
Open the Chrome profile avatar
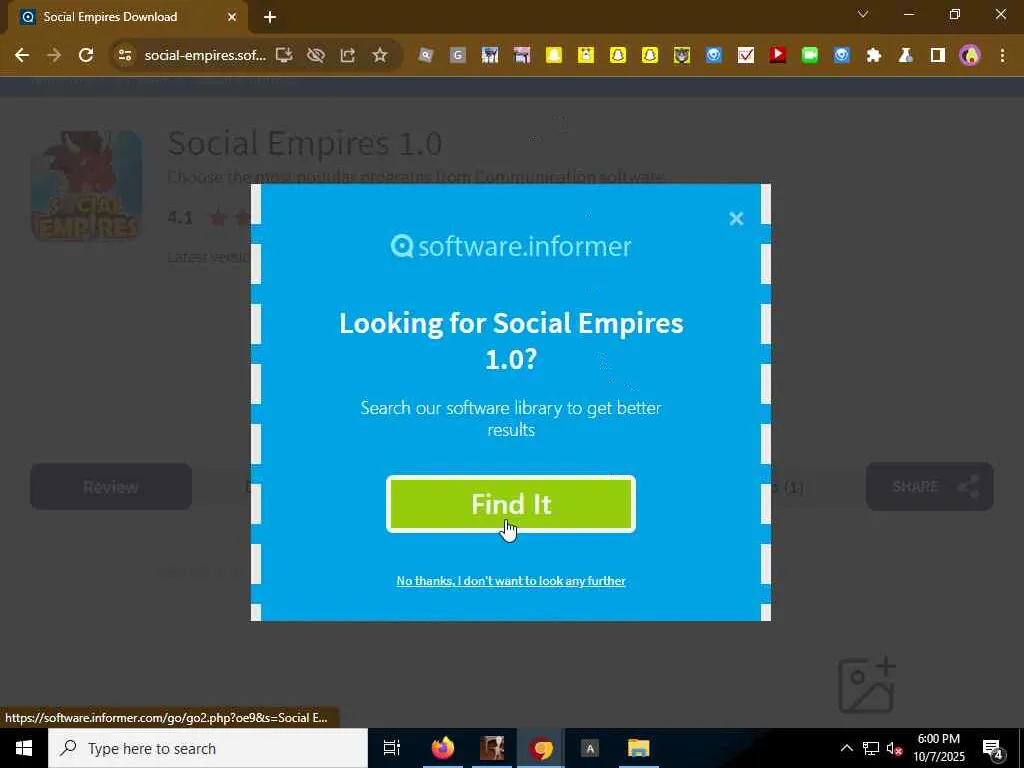pos(970,56)
